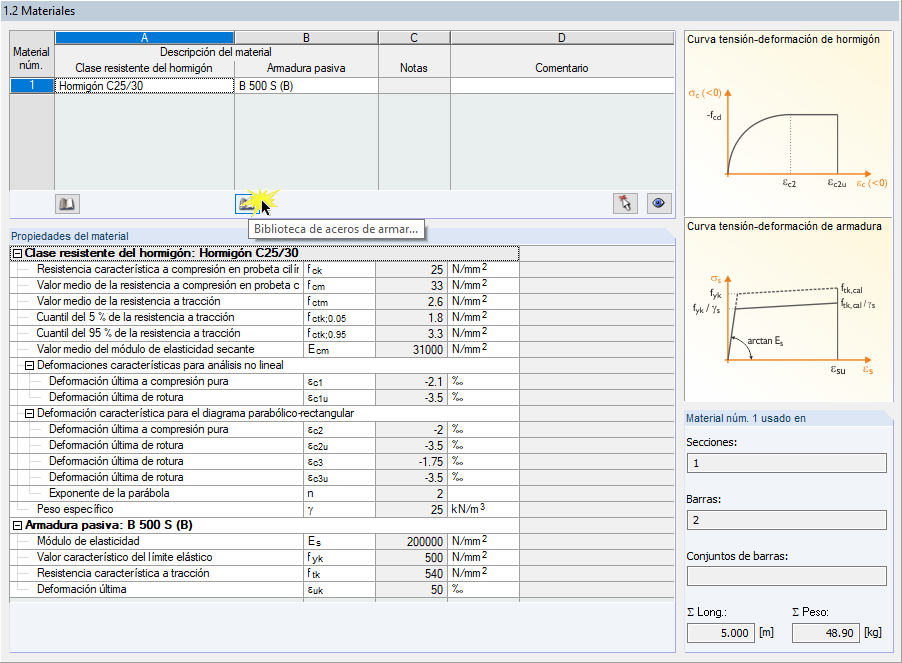Select the fctk;0.05 value 1.8
Viewport: 902px width, 663px height.
[411, 318]
